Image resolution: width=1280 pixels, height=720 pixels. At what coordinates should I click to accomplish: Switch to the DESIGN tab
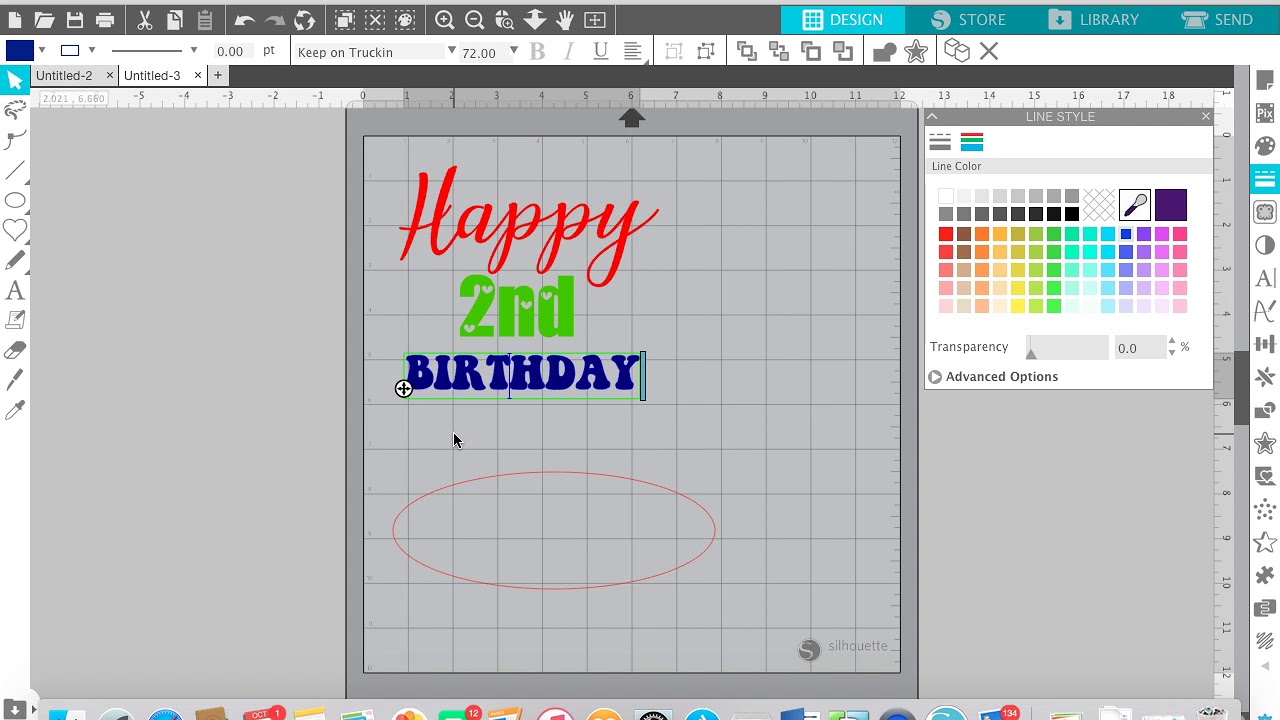[x=843, y=19]
